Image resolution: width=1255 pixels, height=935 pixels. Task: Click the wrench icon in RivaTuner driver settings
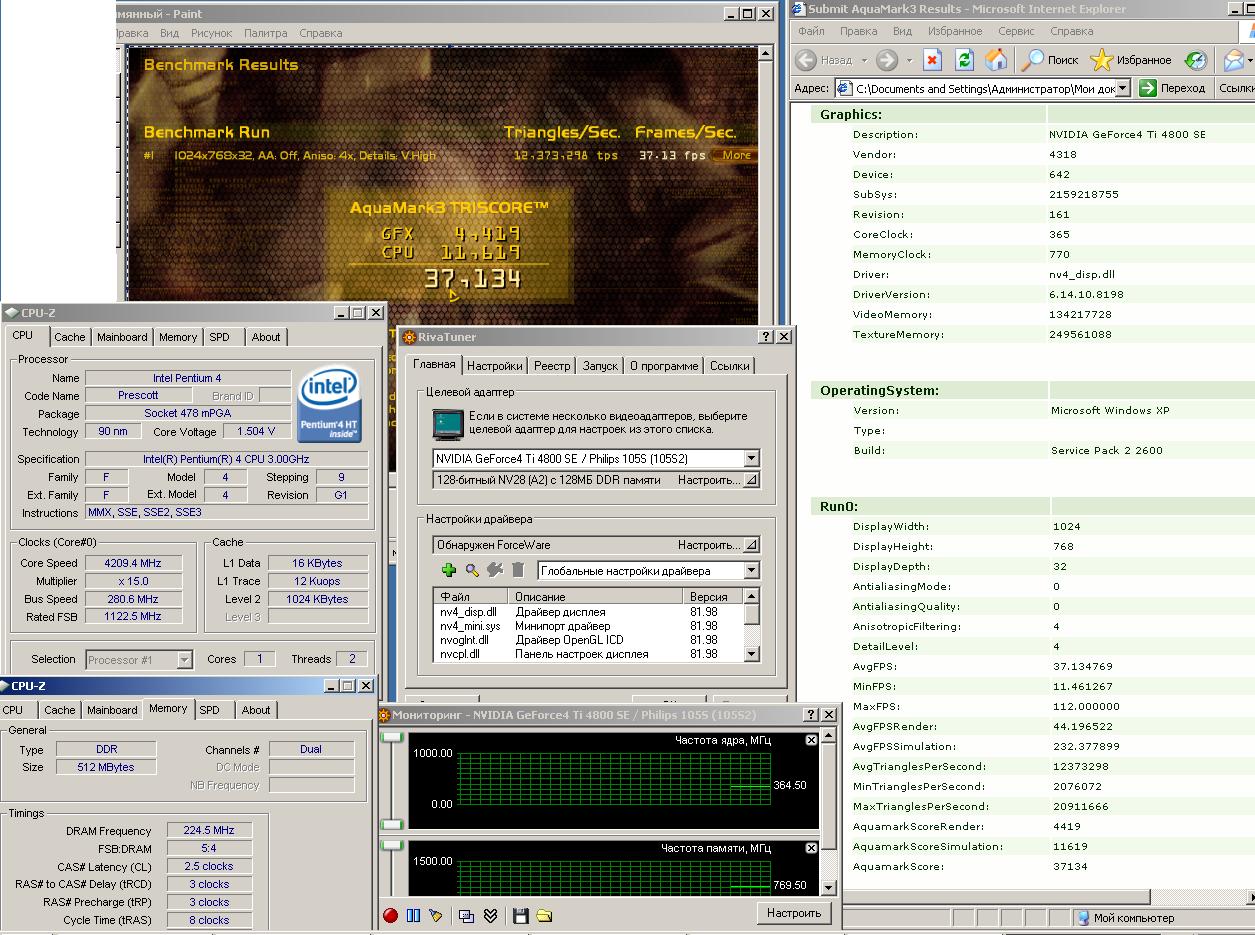click(x=494, y=570)
